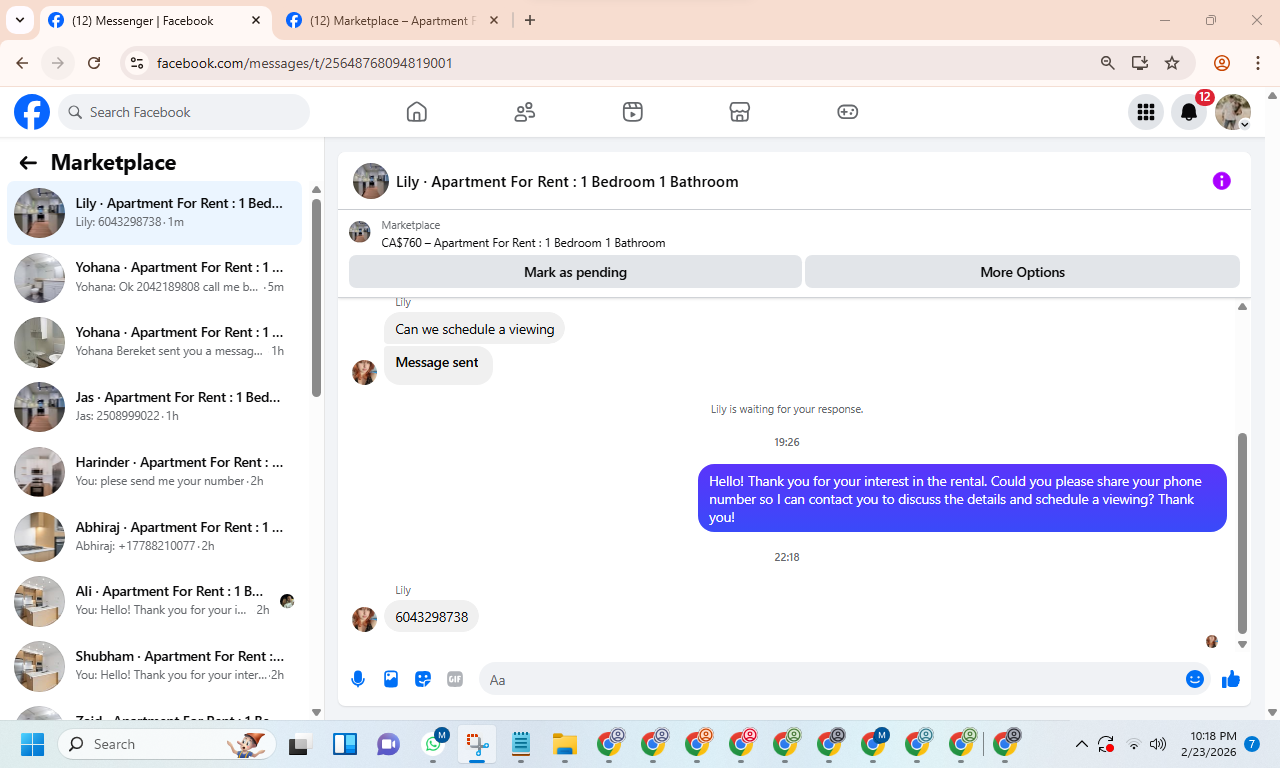
Task: Open browser zoom magnifier icon
Action: coord(1107,63)
